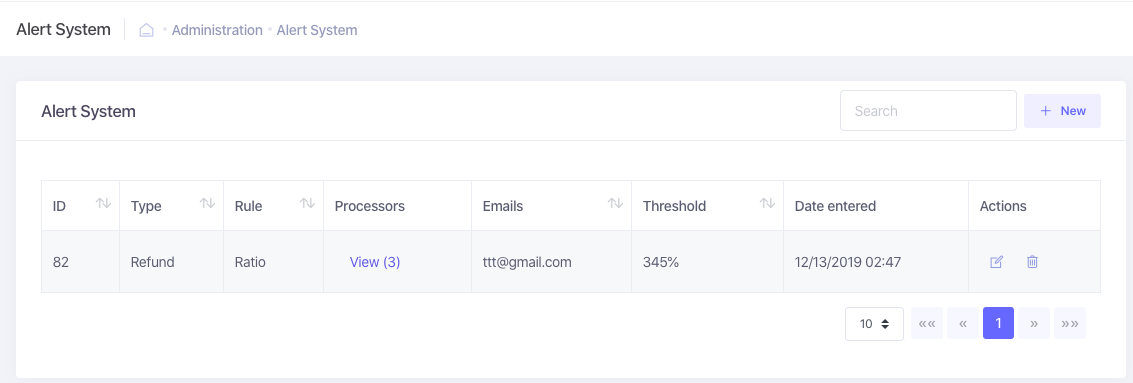
Task: Delete alert 82 using the trash icon
Action: (1033, 262)
